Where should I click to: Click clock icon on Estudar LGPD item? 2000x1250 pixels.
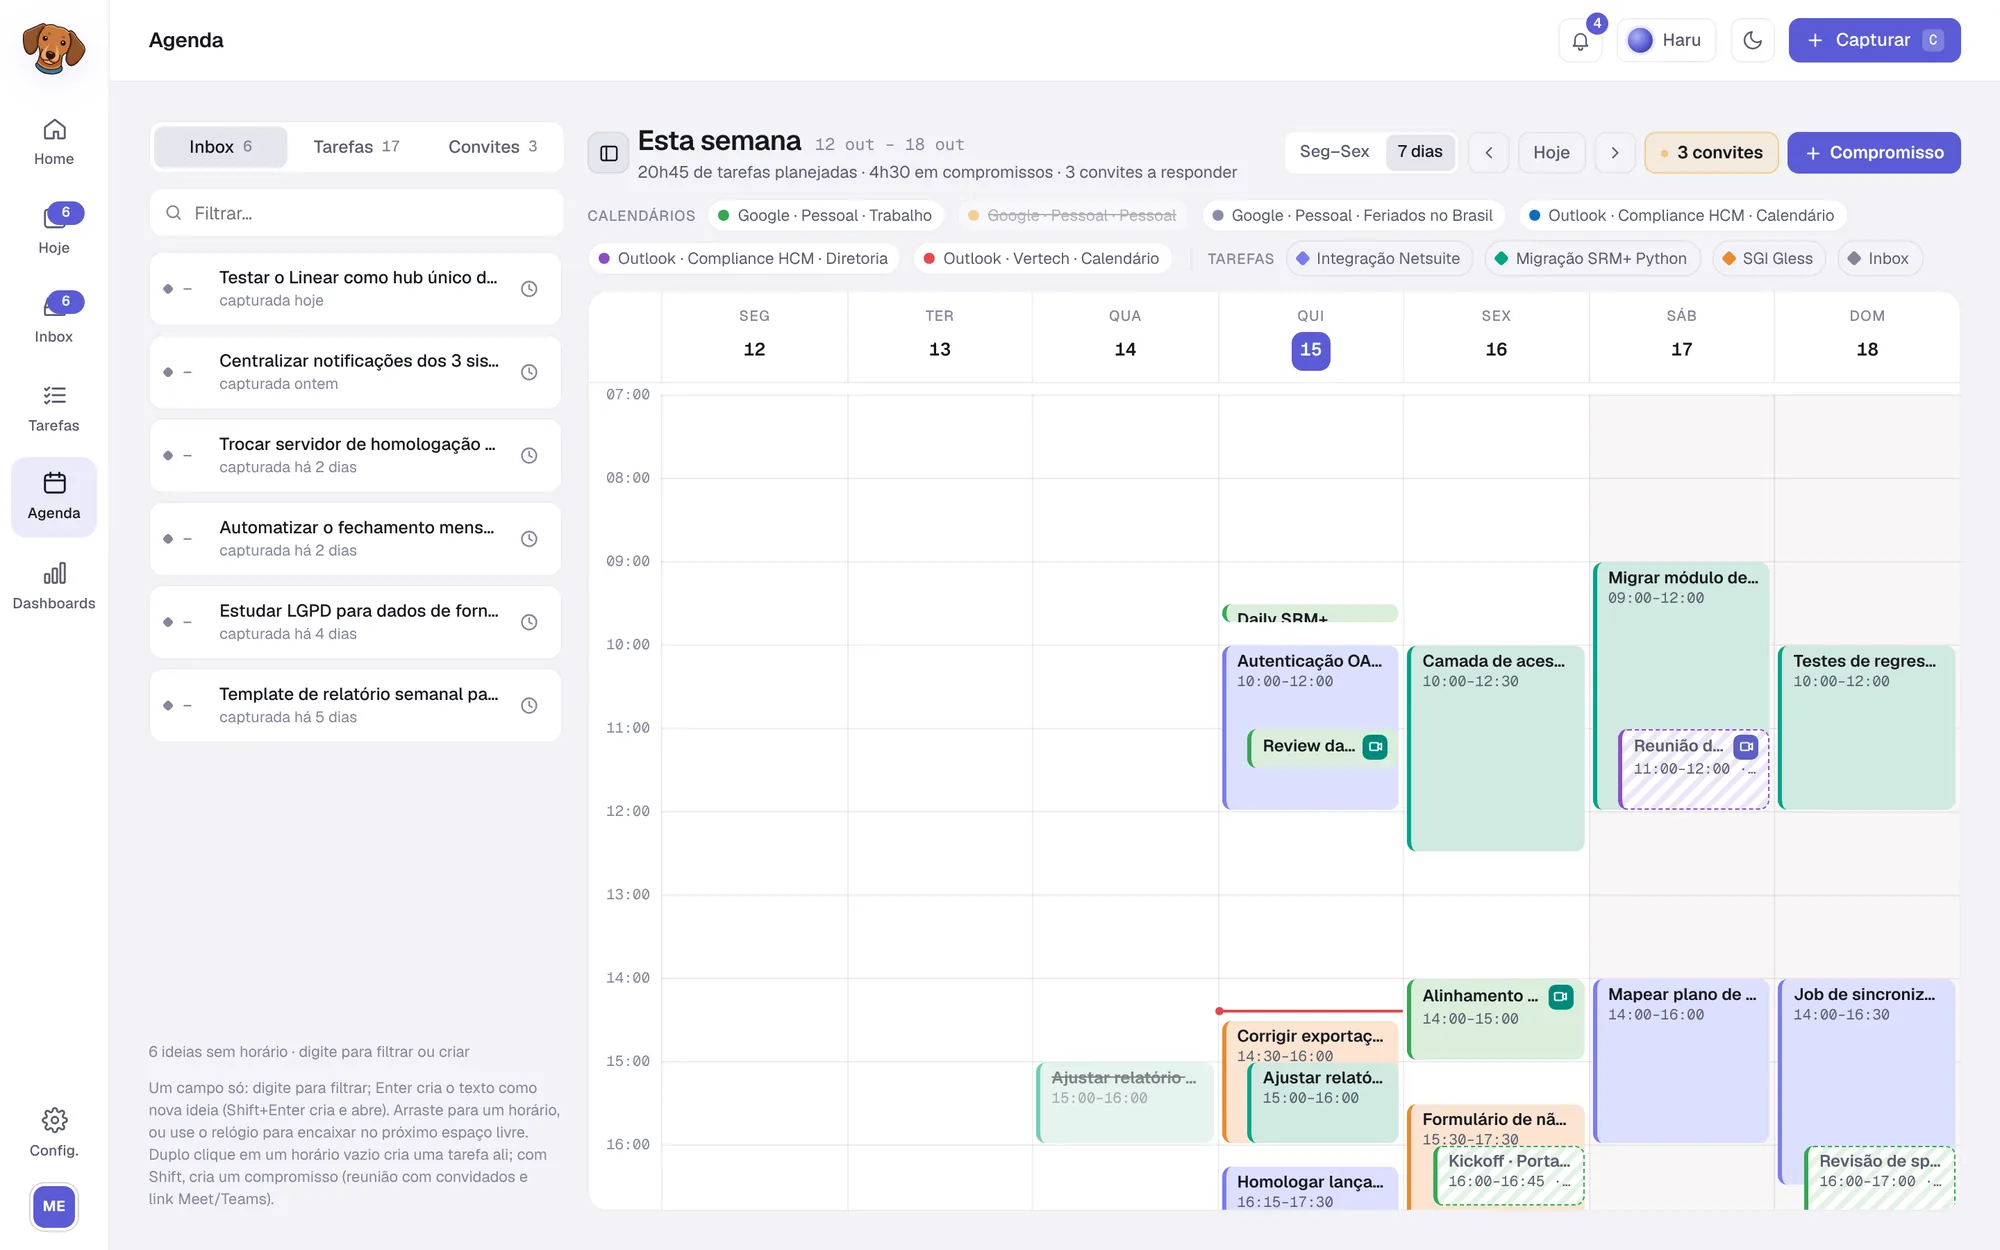(x=530, y=622)
